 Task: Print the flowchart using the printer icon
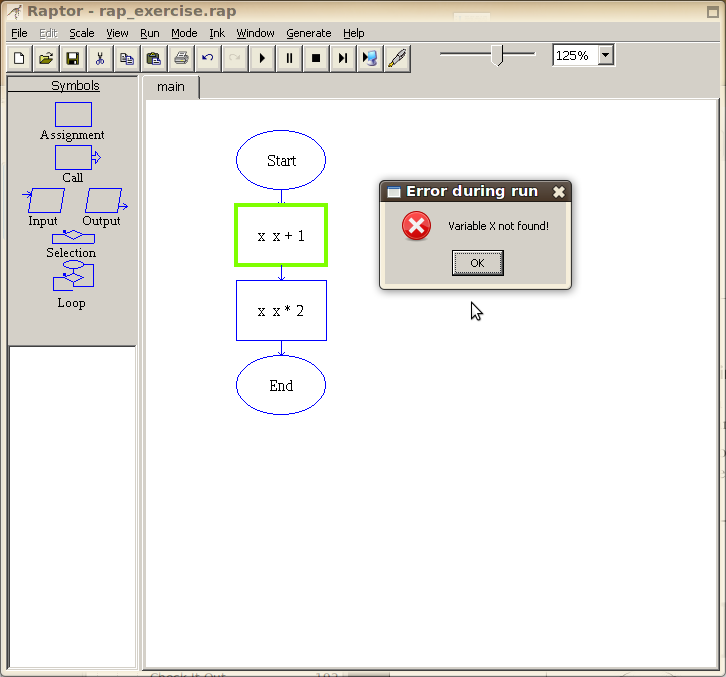click(x=181, y=58)
